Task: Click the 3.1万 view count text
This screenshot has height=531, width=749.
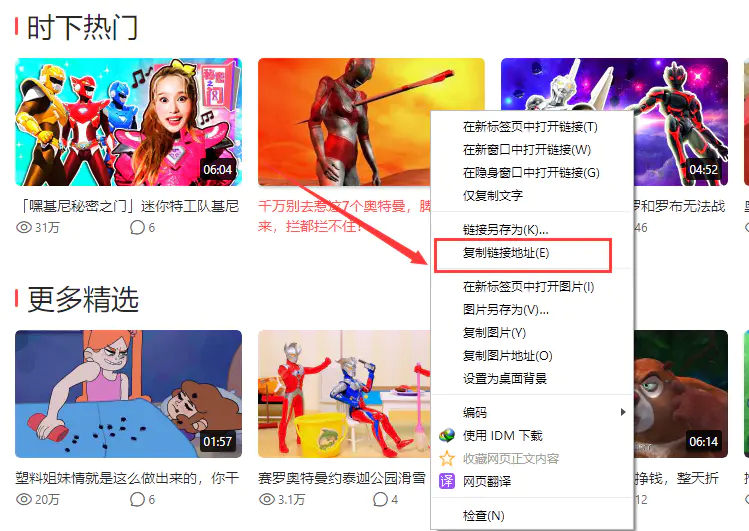Action: (x=291, y=500)
